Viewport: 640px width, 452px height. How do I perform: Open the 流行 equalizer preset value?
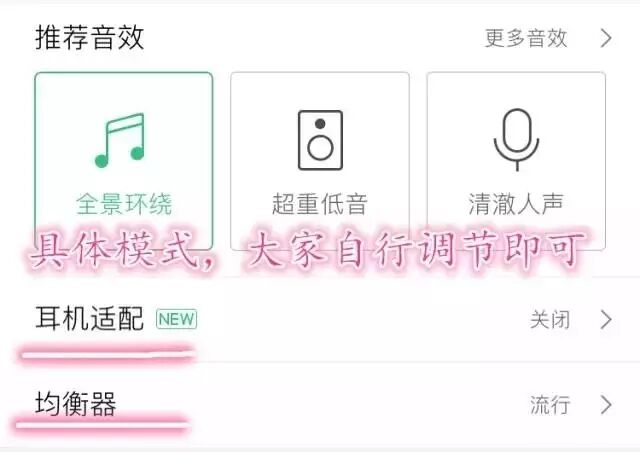(x=550, y=405)
